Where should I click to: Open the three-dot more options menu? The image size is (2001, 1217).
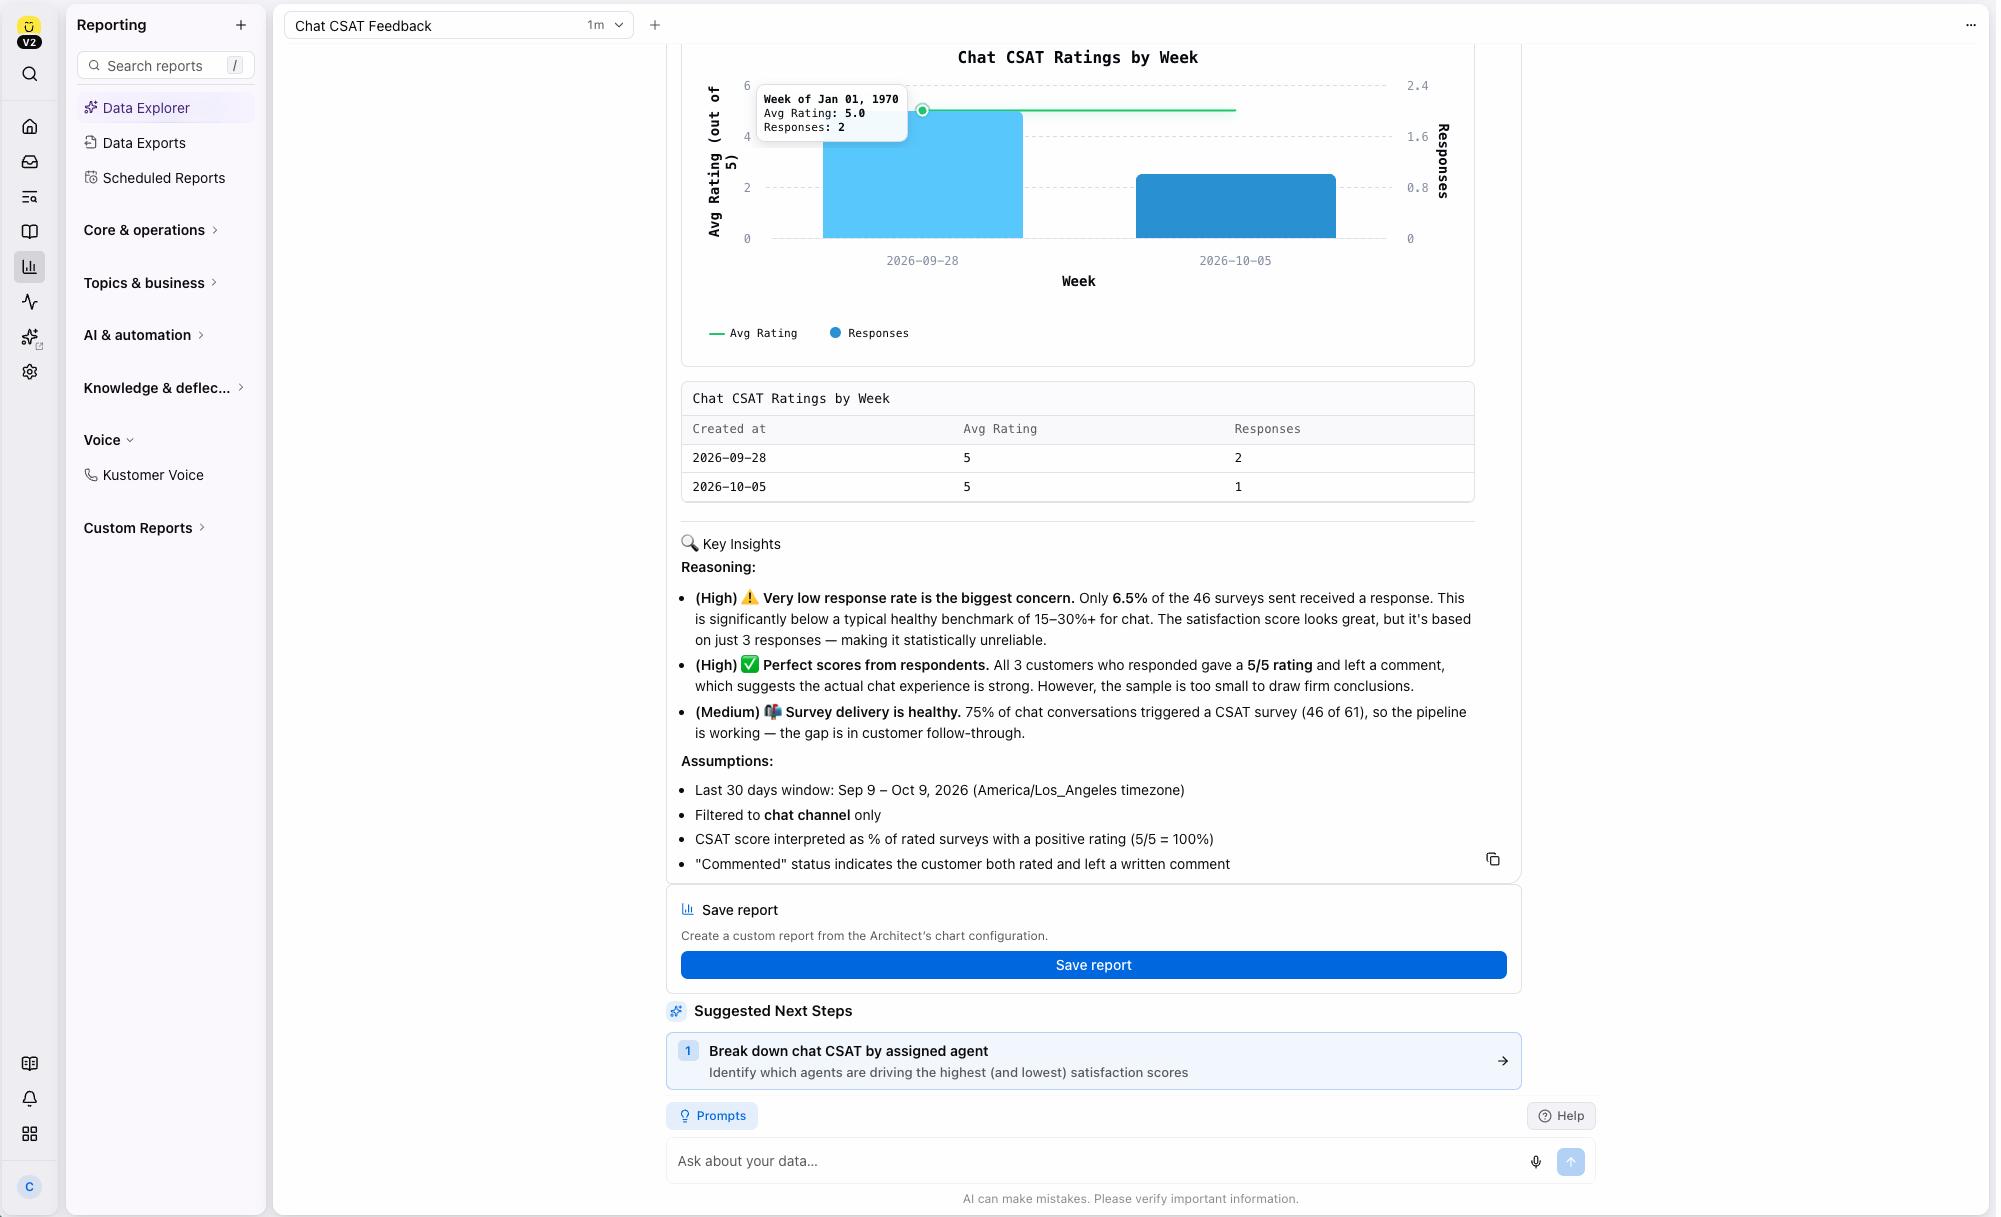coord(1971,25)
